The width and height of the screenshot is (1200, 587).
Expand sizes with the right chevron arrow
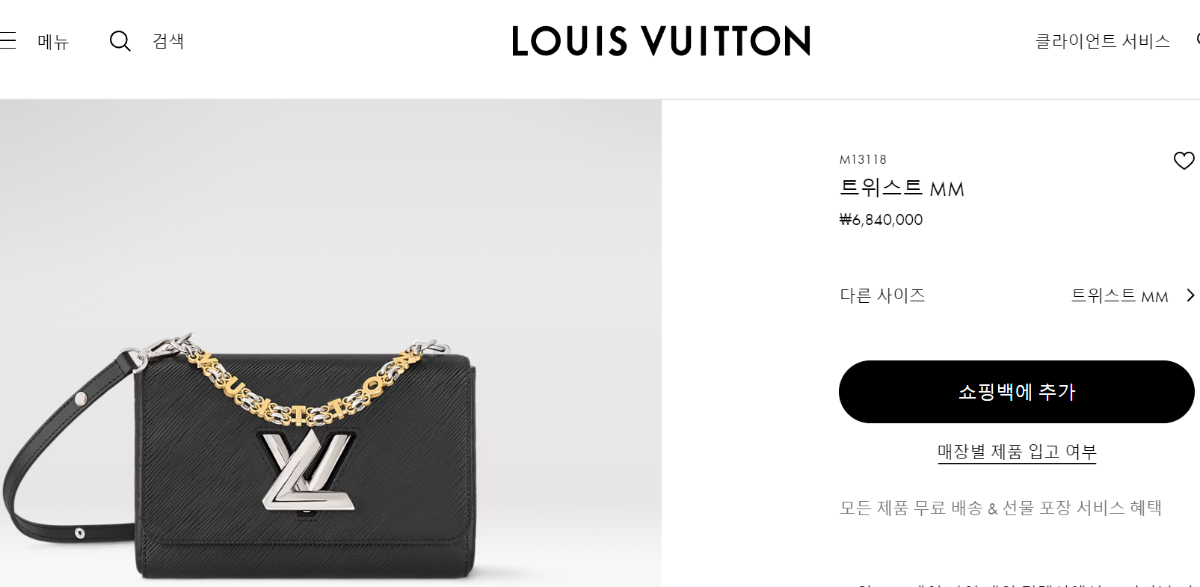tap(1190, 295)
